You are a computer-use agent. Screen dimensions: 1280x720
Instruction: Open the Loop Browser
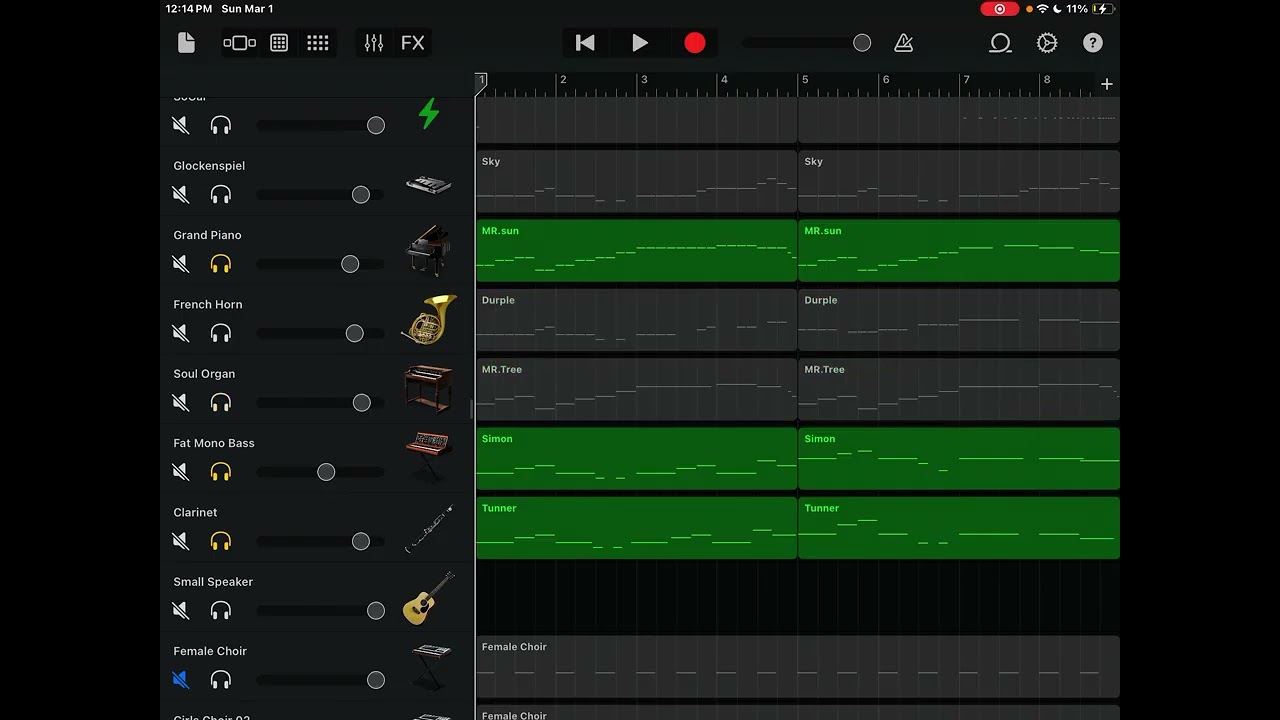(1000, 43)
